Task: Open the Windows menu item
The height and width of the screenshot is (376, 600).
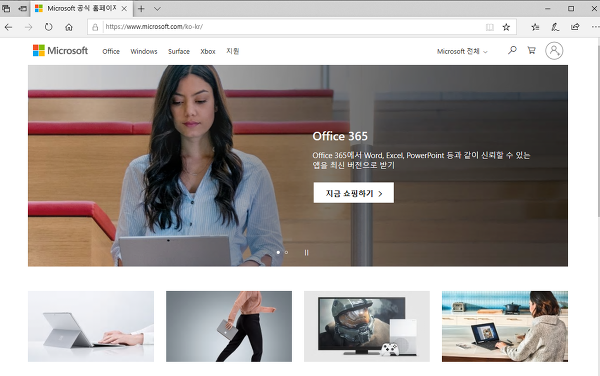Action: pos(144,51)
